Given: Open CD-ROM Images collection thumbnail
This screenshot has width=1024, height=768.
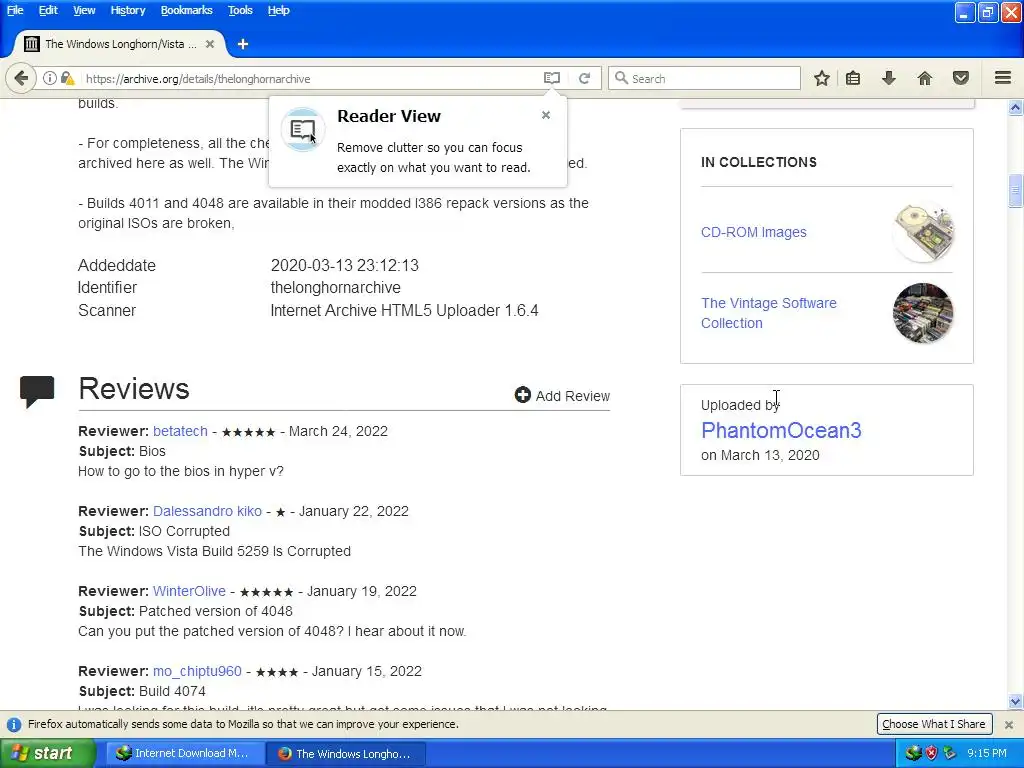Looking at the screenshot, I should pos(923,232).
